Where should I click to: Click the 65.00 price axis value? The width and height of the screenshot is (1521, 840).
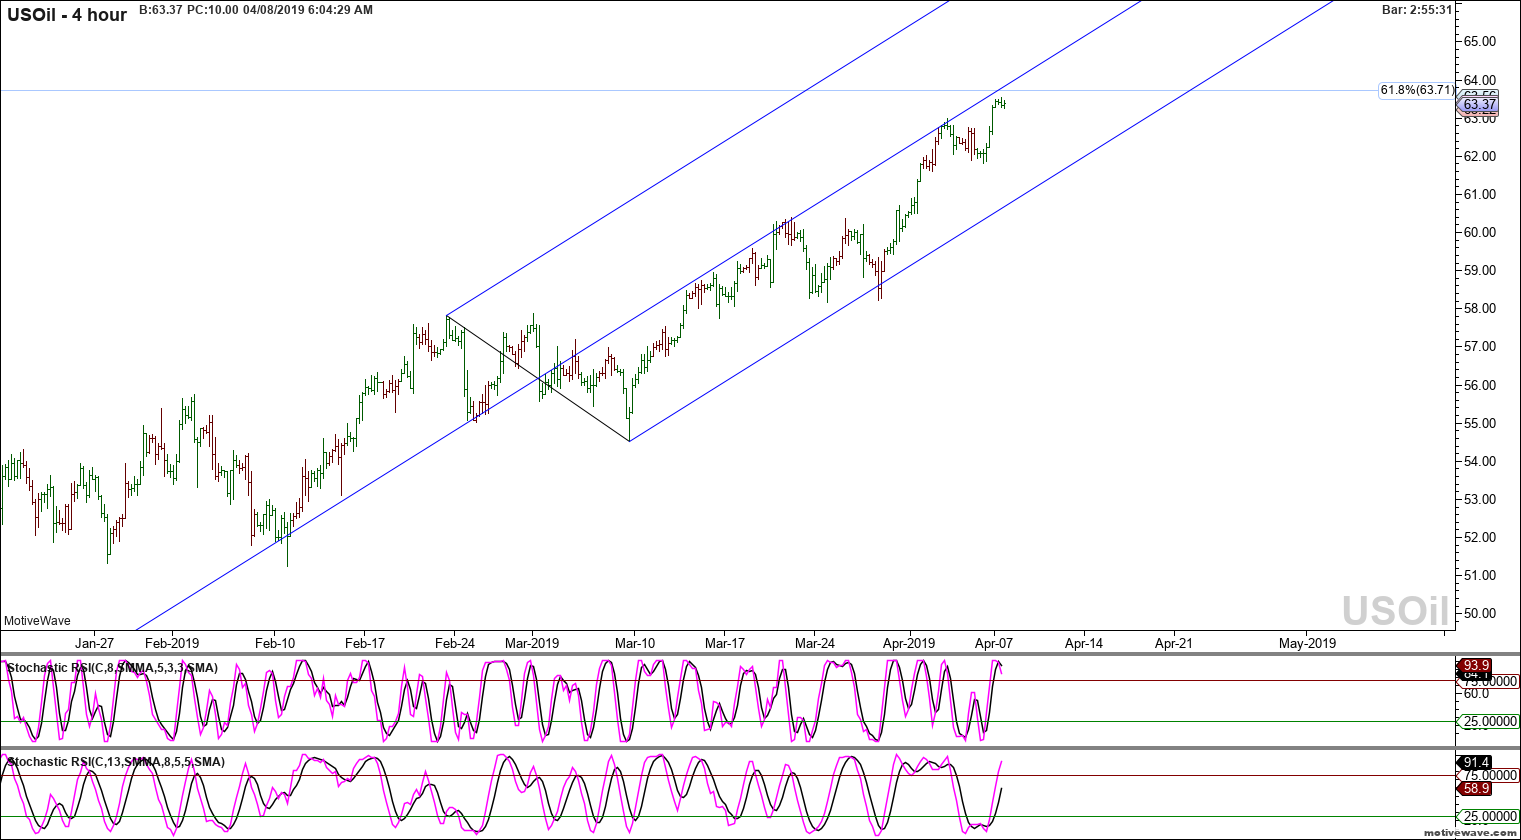pyautogui.click(x=1480, y=42)
